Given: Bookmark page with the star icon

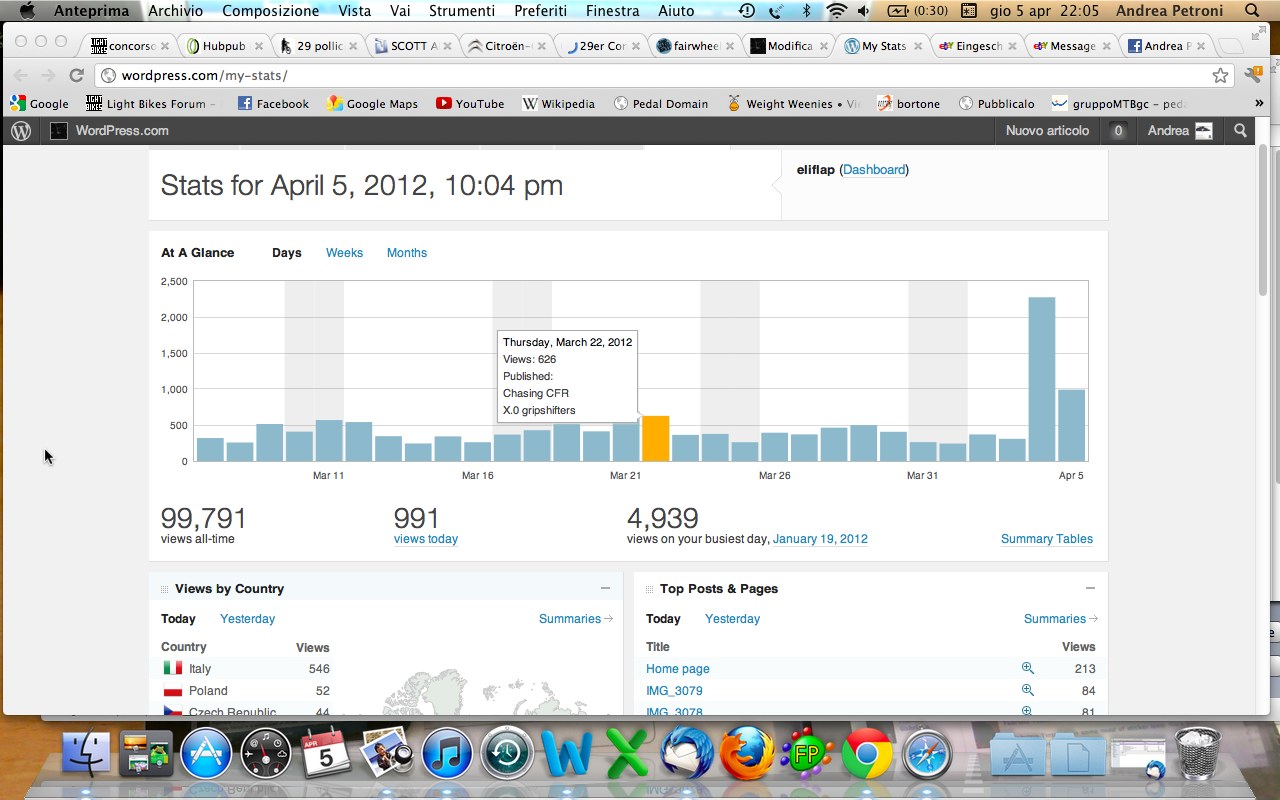Looking at the screenshot, I should pos(1220,76).
